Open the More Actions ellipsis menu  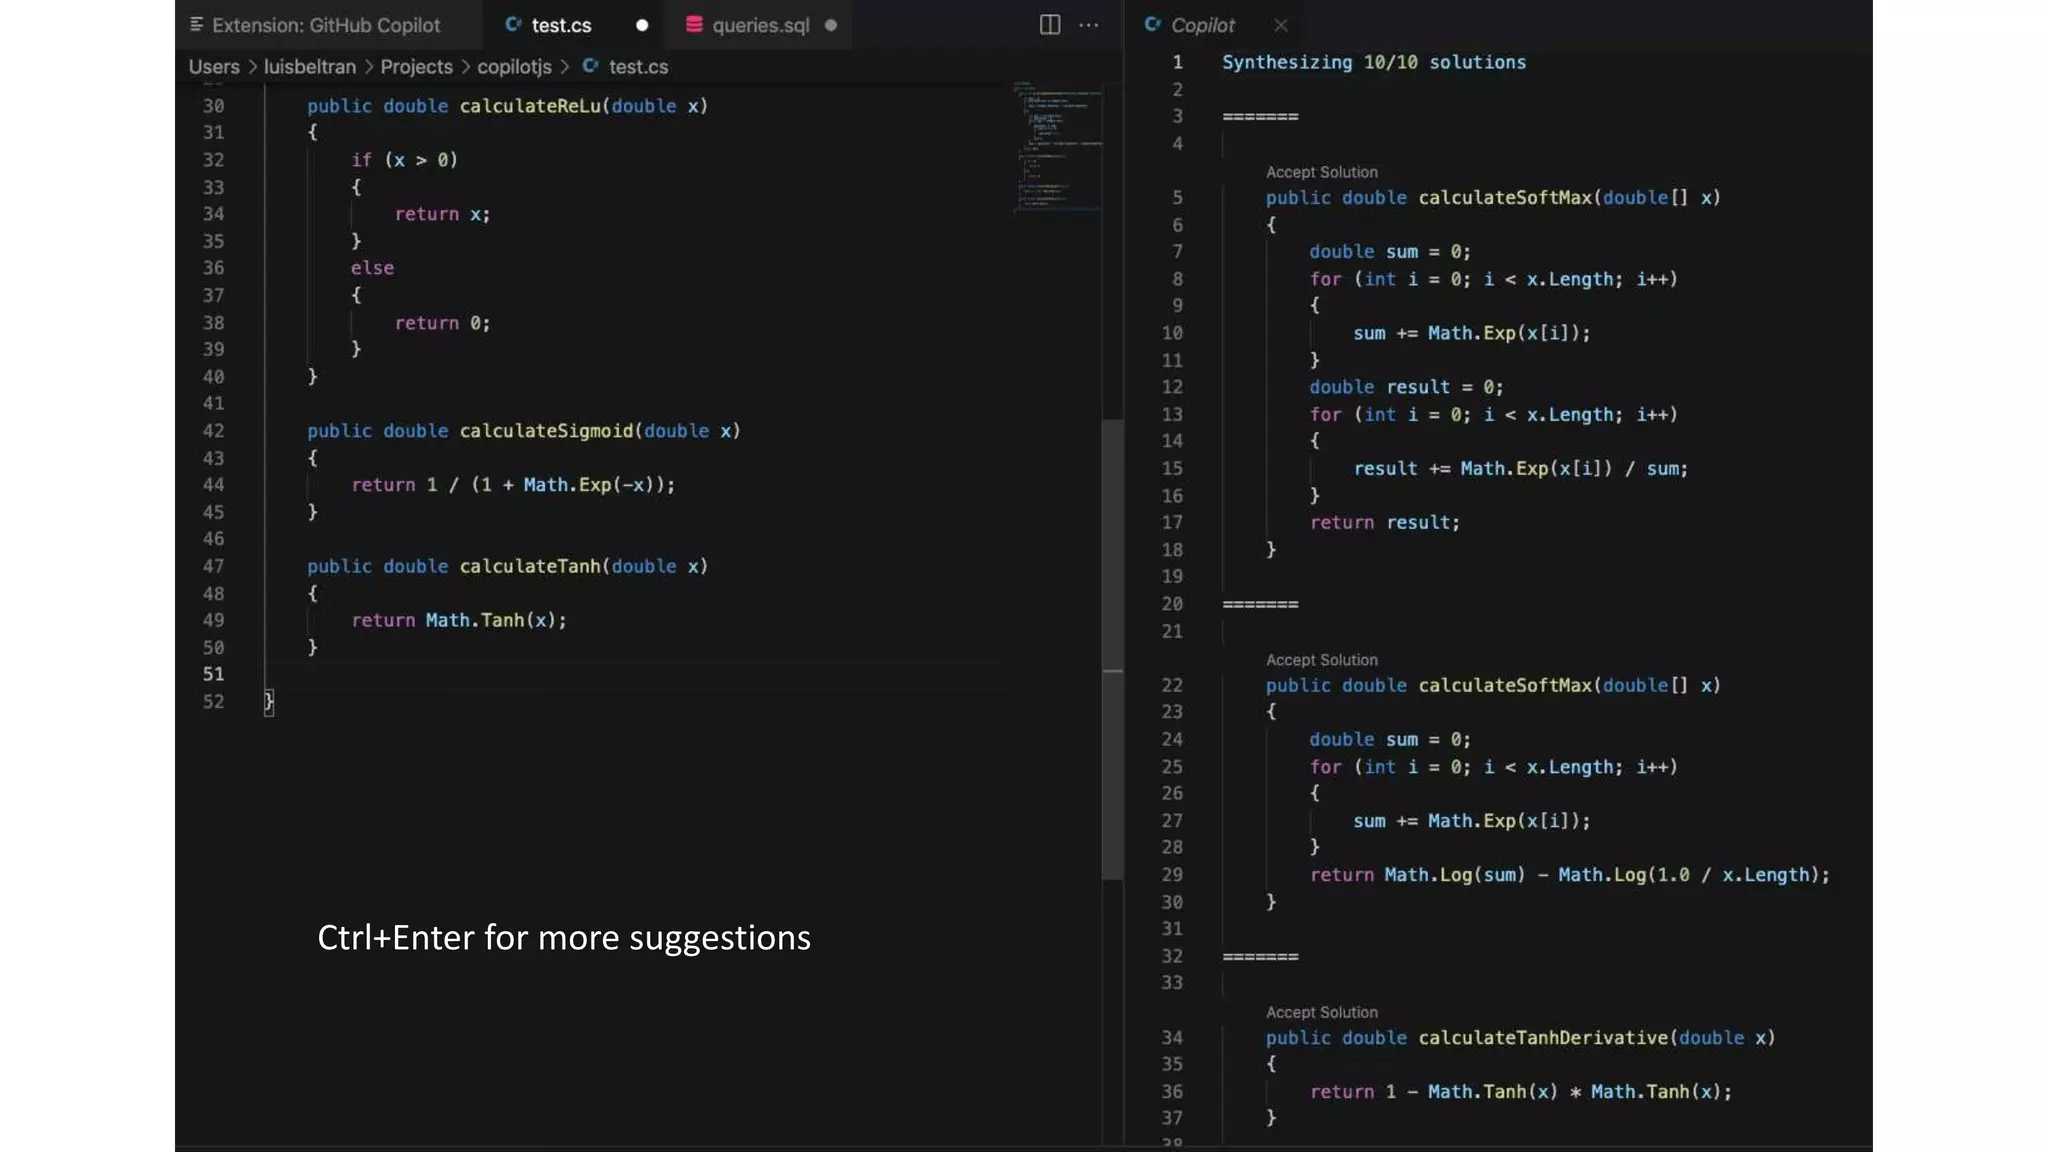[1089, 25]
